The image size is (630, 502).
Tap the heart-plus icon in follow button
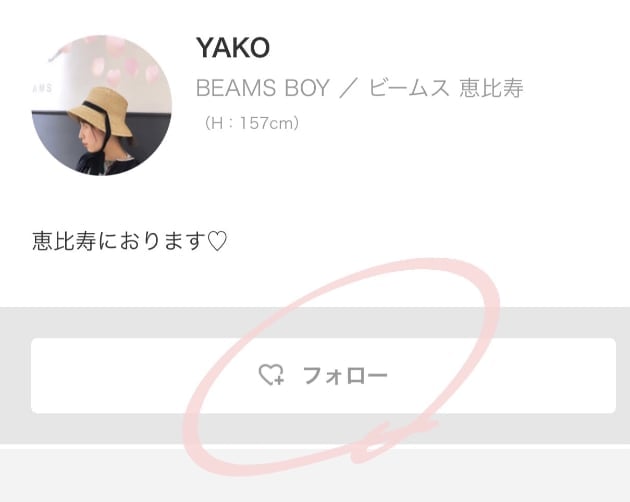(271, 375)
